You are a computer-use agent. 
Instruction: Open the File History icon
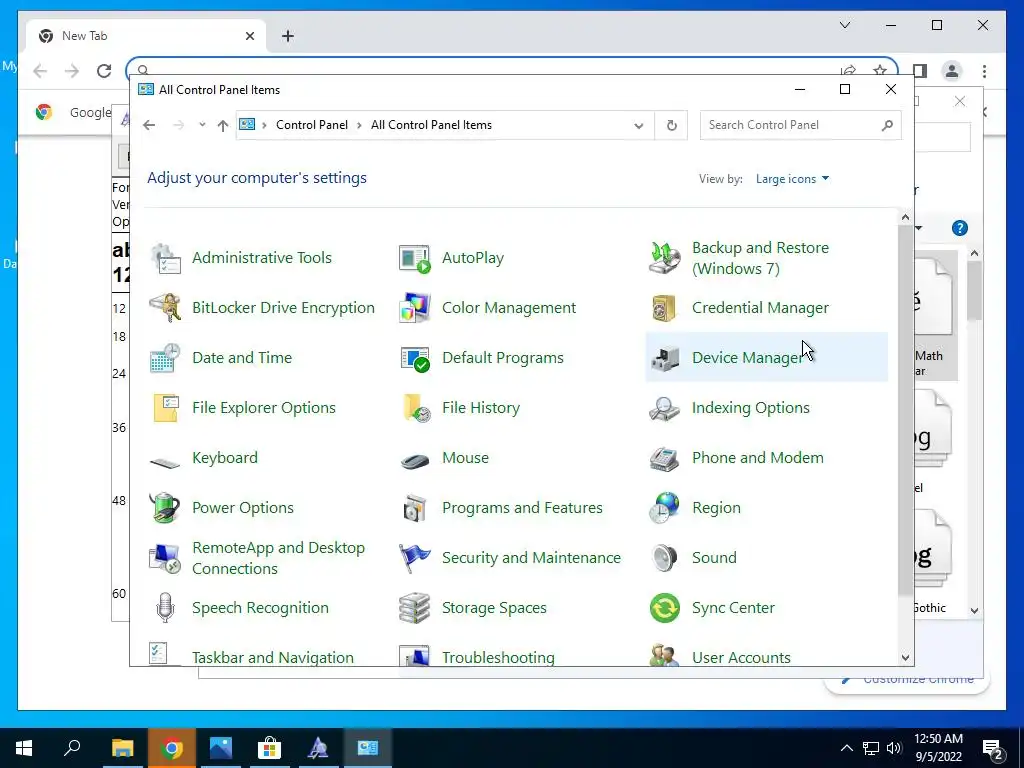click(415, 408)
